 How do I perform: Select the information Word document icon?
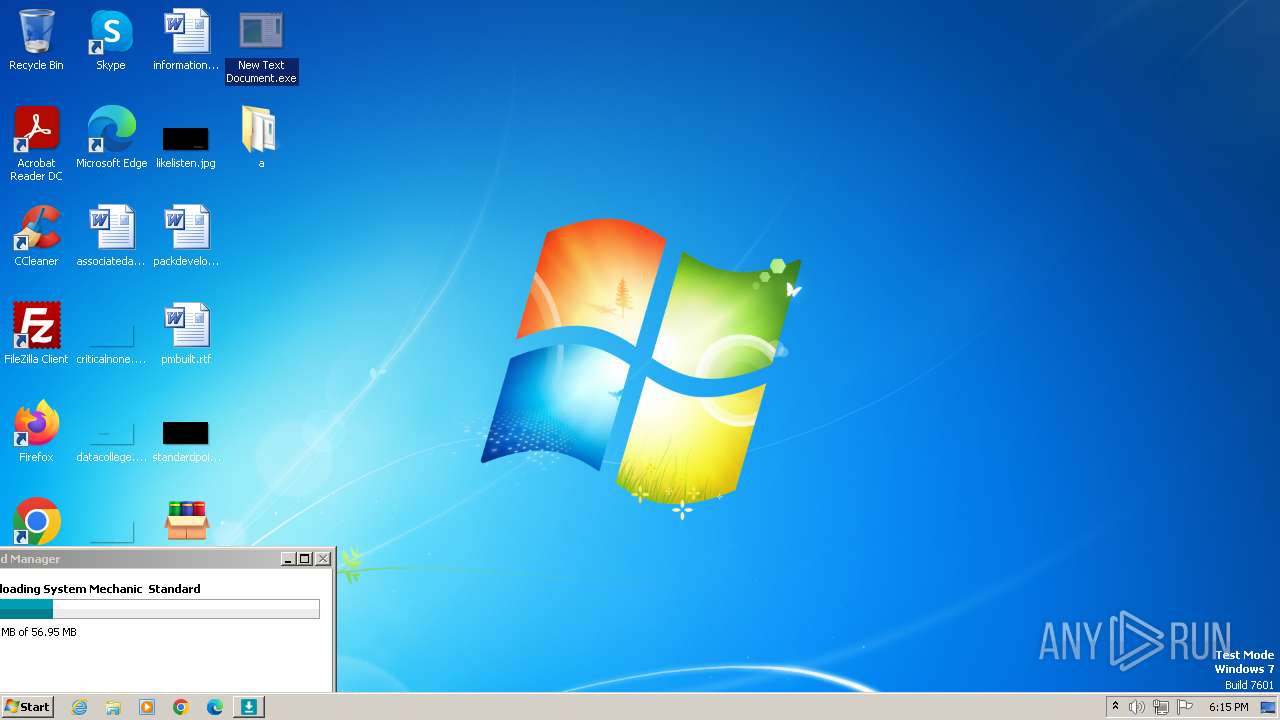[x=186, y=40]
